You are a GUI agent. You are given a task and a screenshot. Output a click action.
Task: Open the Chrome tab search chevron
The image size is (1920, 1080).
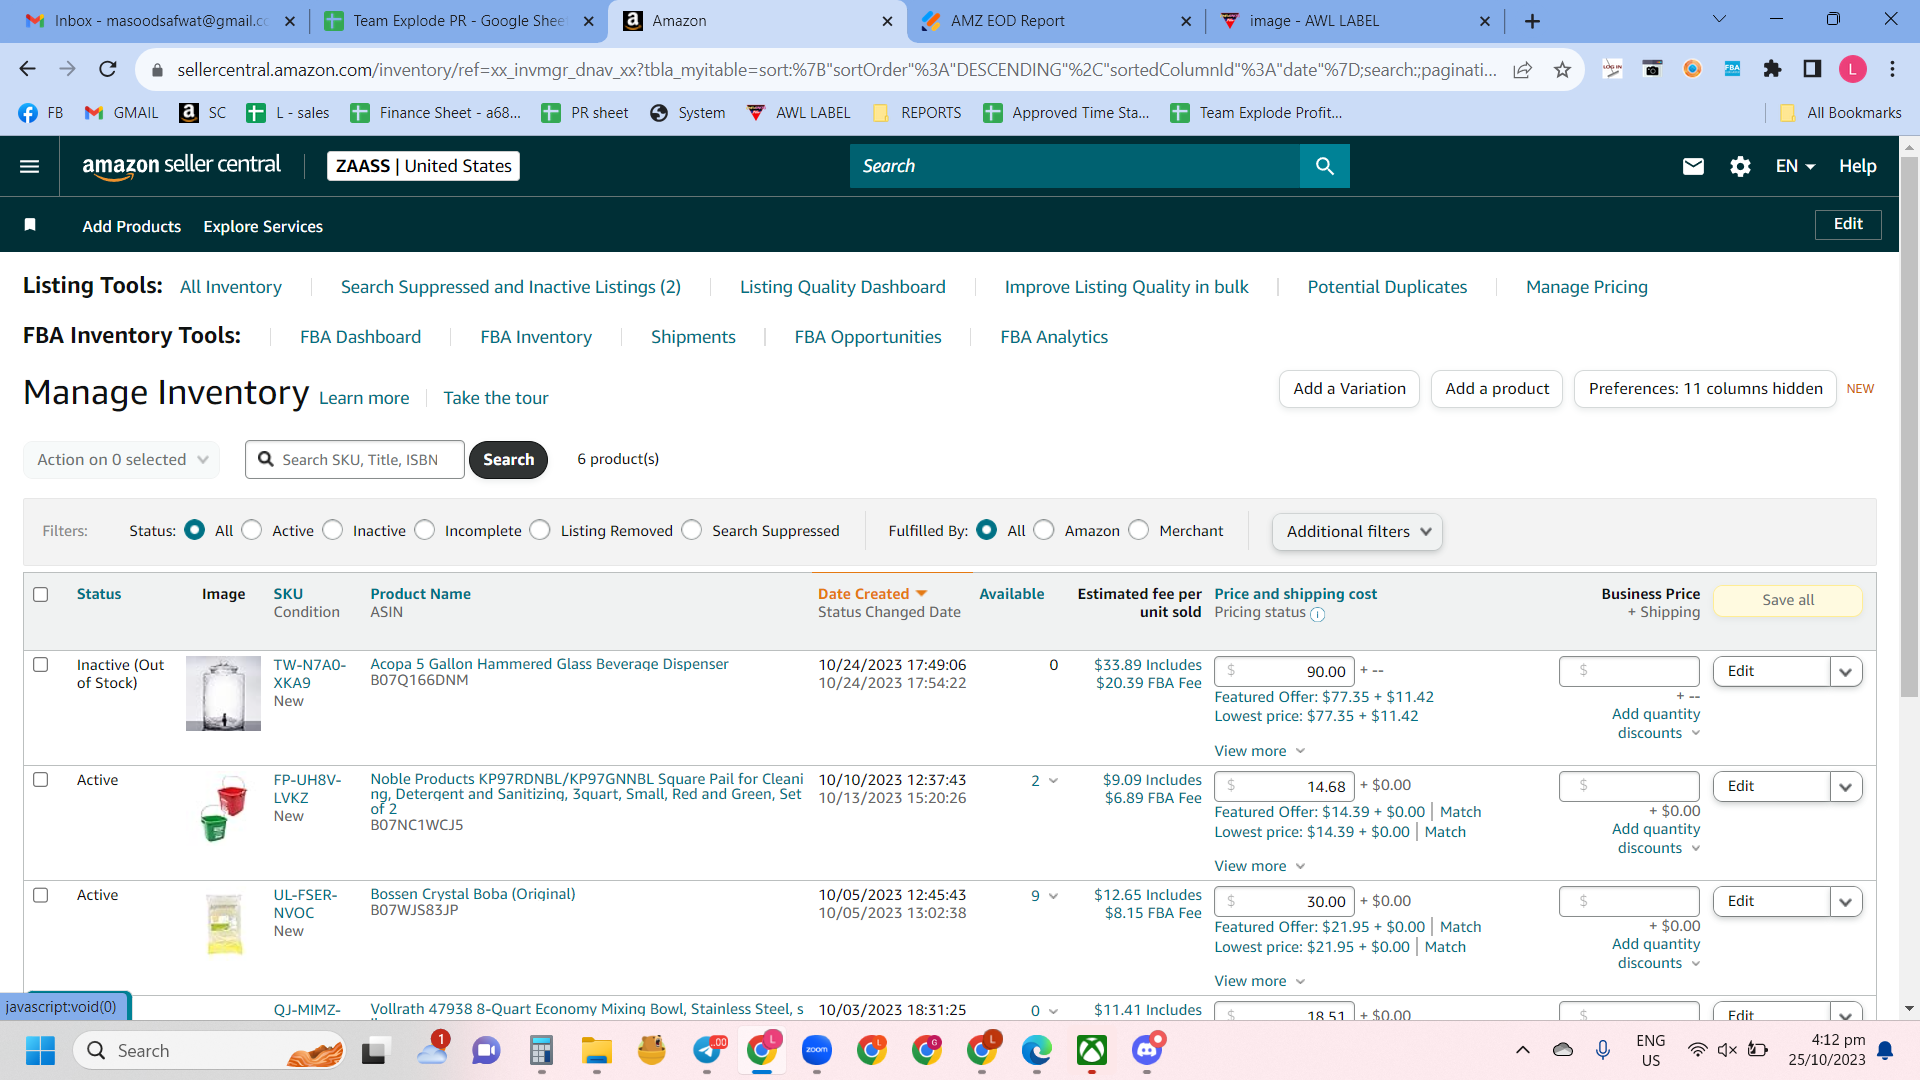point(1720,20)
